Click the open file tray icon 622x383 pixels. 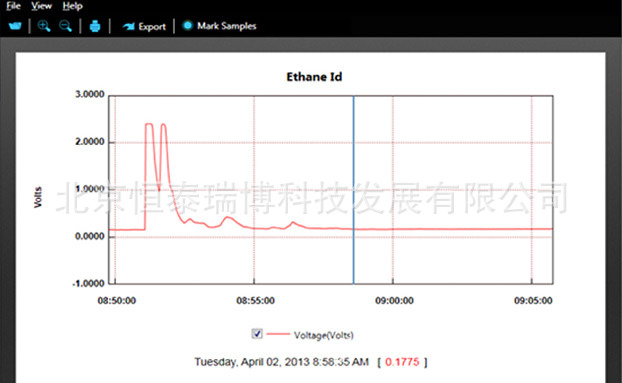15,26
